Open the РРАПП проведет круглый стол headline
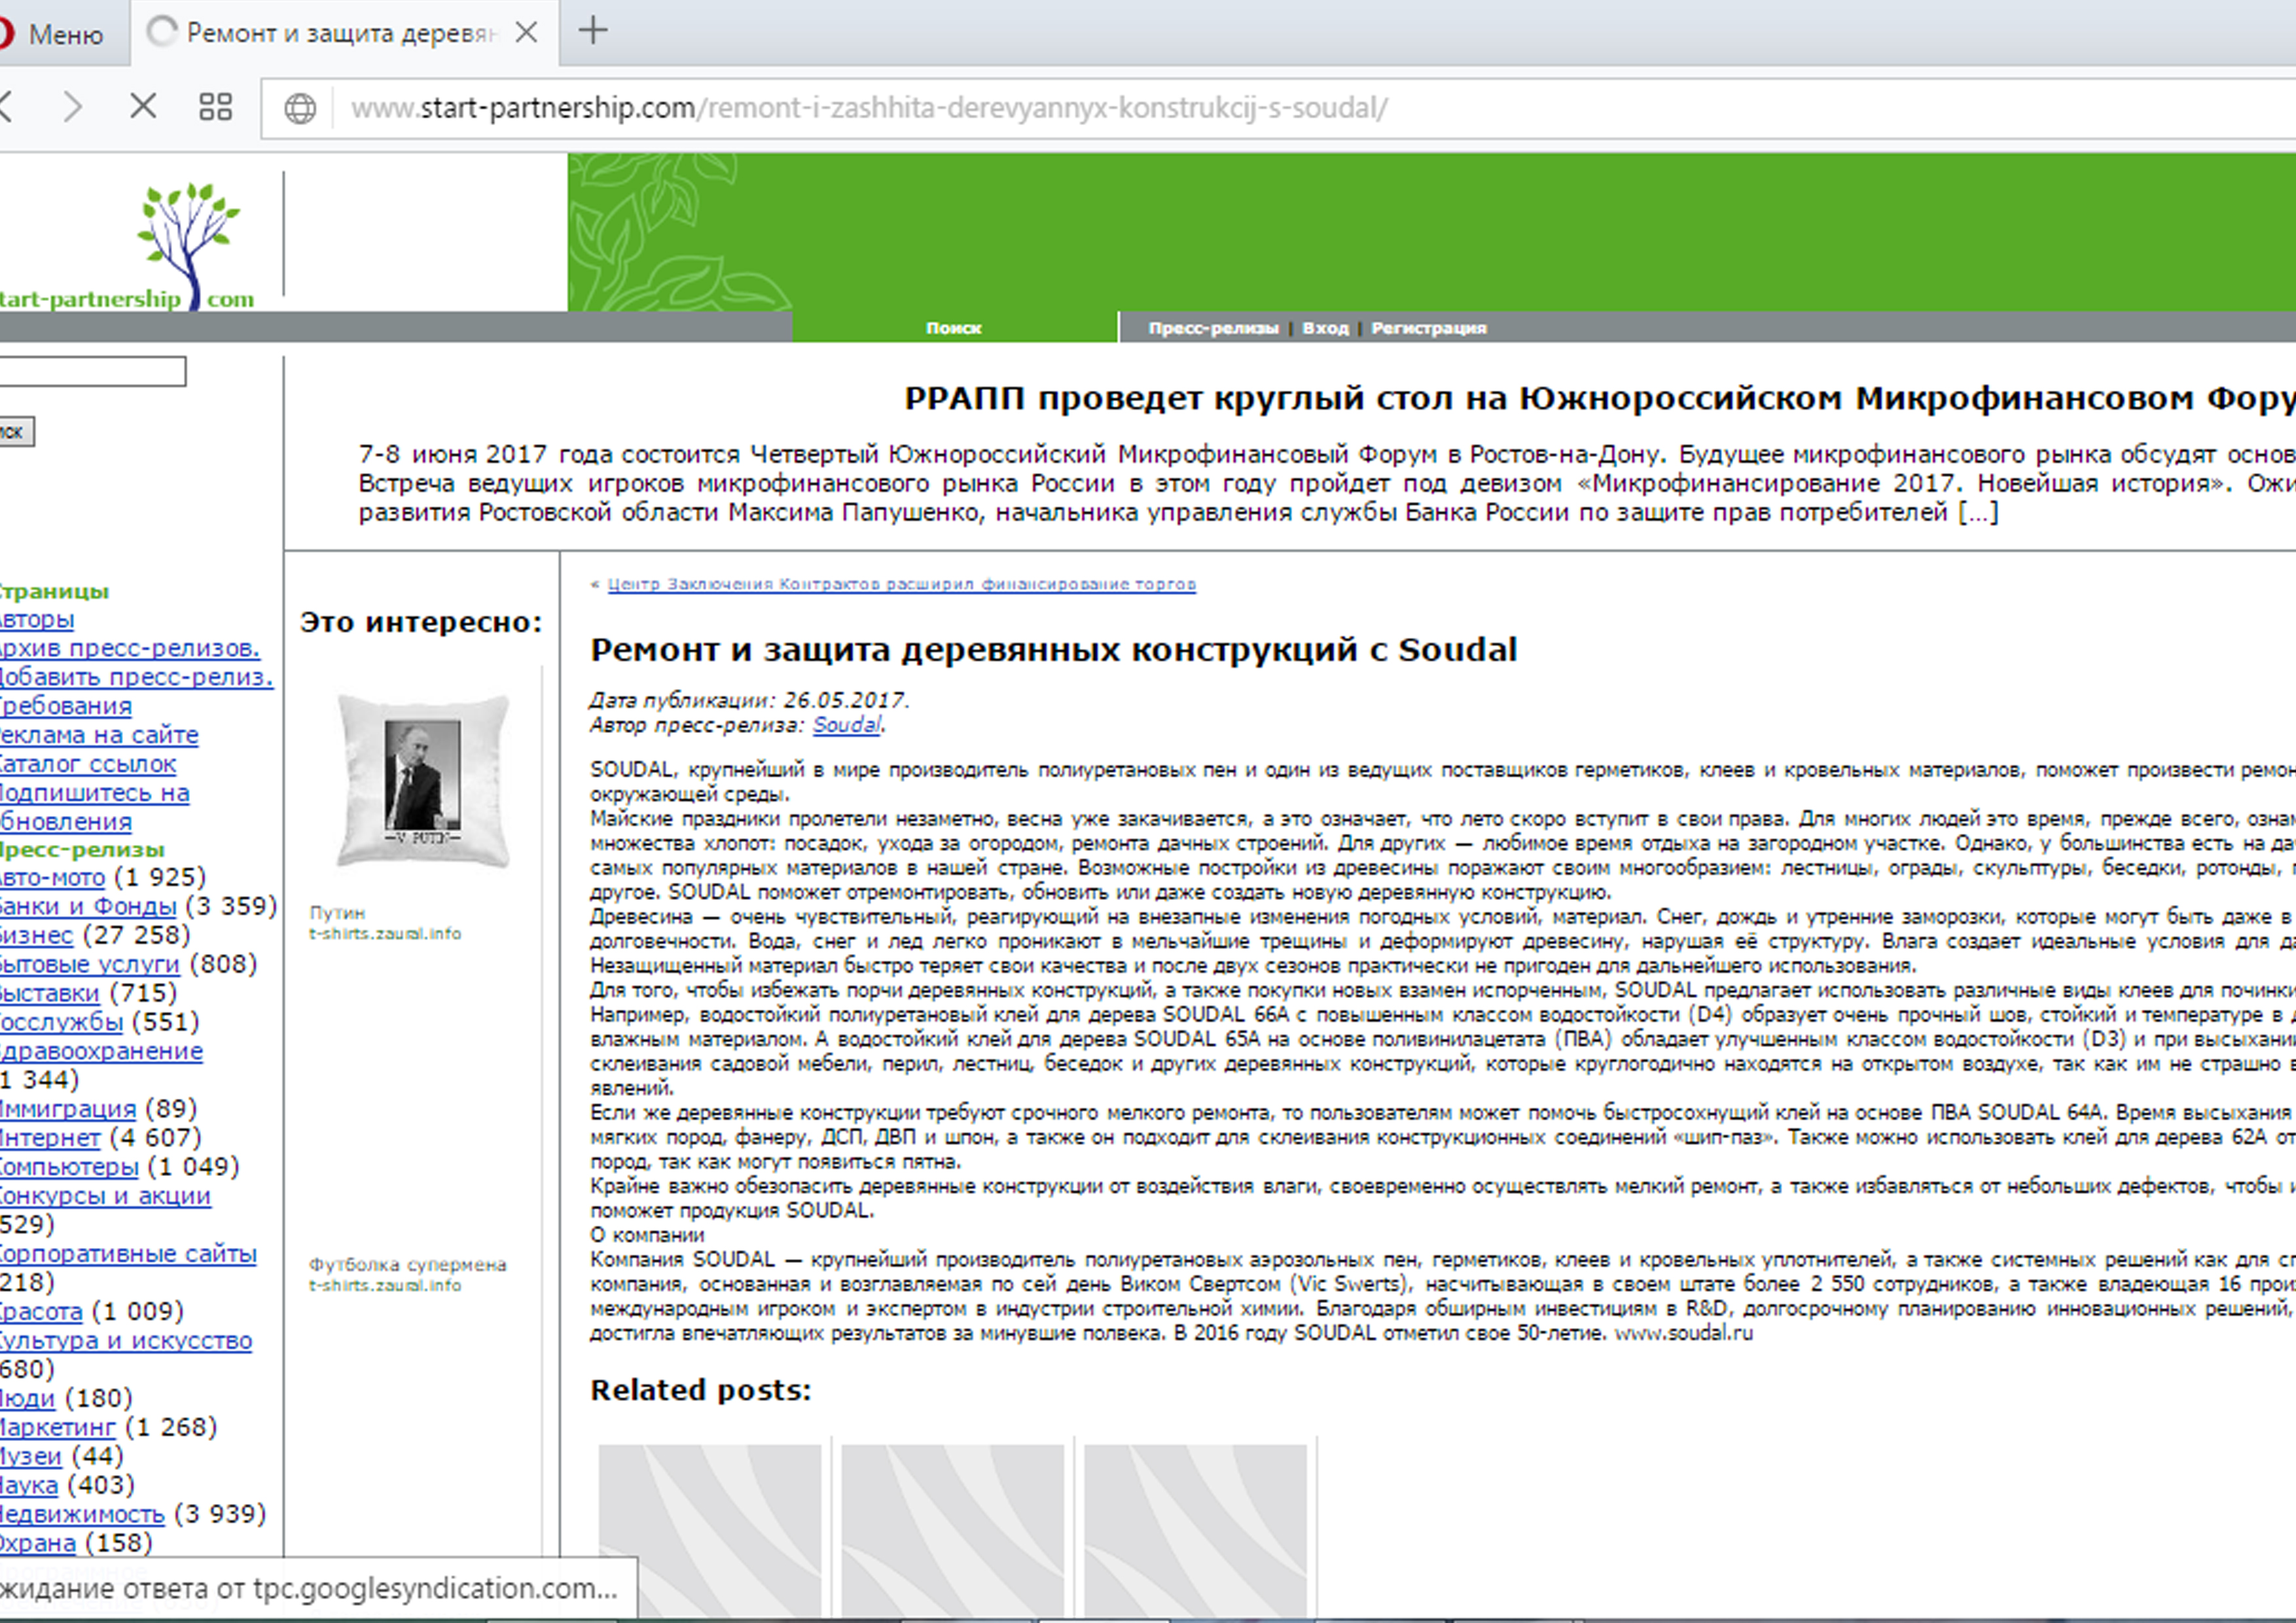The width and height of the screenshot is (2296, 1623). (x=1600, y=398)
